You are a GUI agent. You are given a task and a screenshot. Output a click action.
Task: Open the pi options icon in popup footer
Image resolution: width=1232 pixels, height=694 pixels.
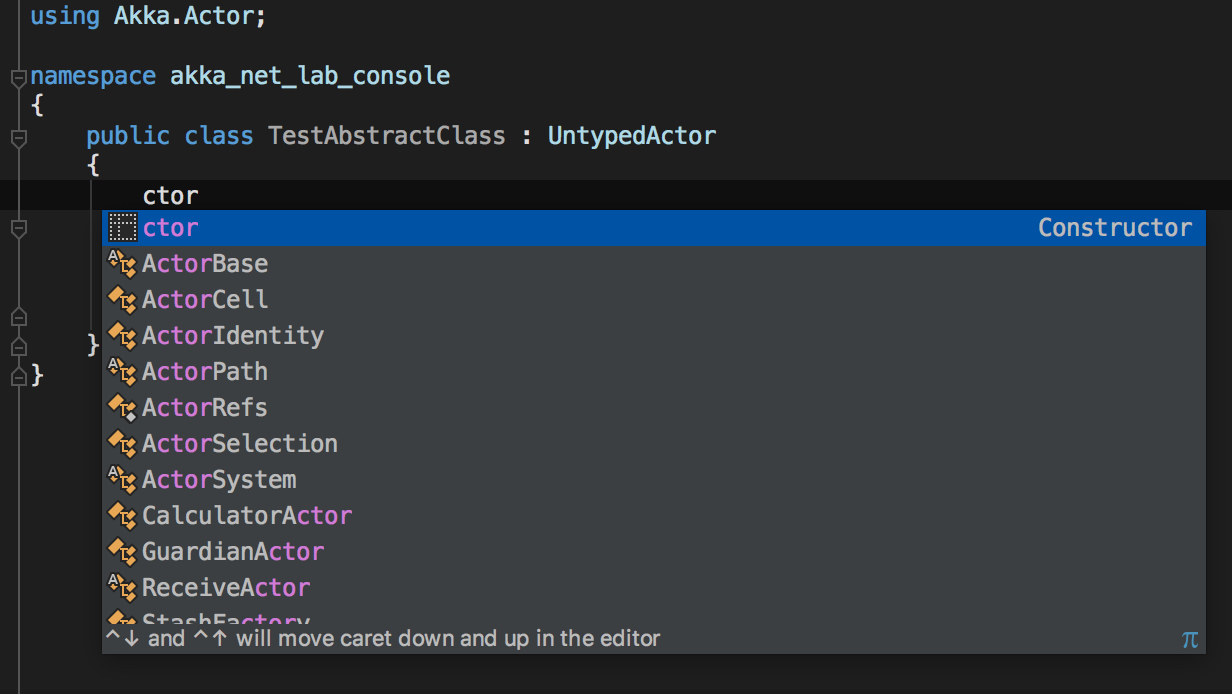coord(1189,639)
